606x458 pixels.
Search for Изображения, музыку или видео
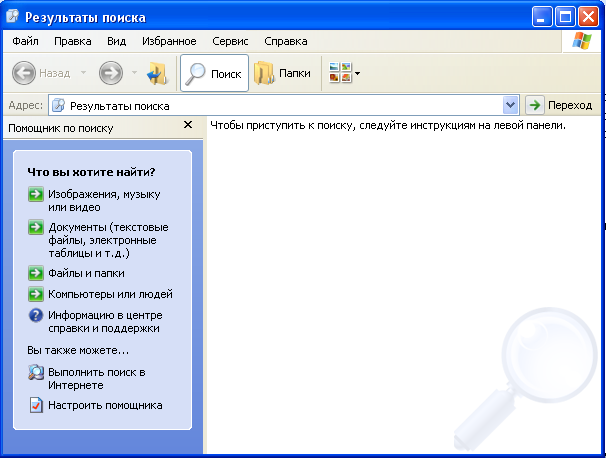click(104, 201)
